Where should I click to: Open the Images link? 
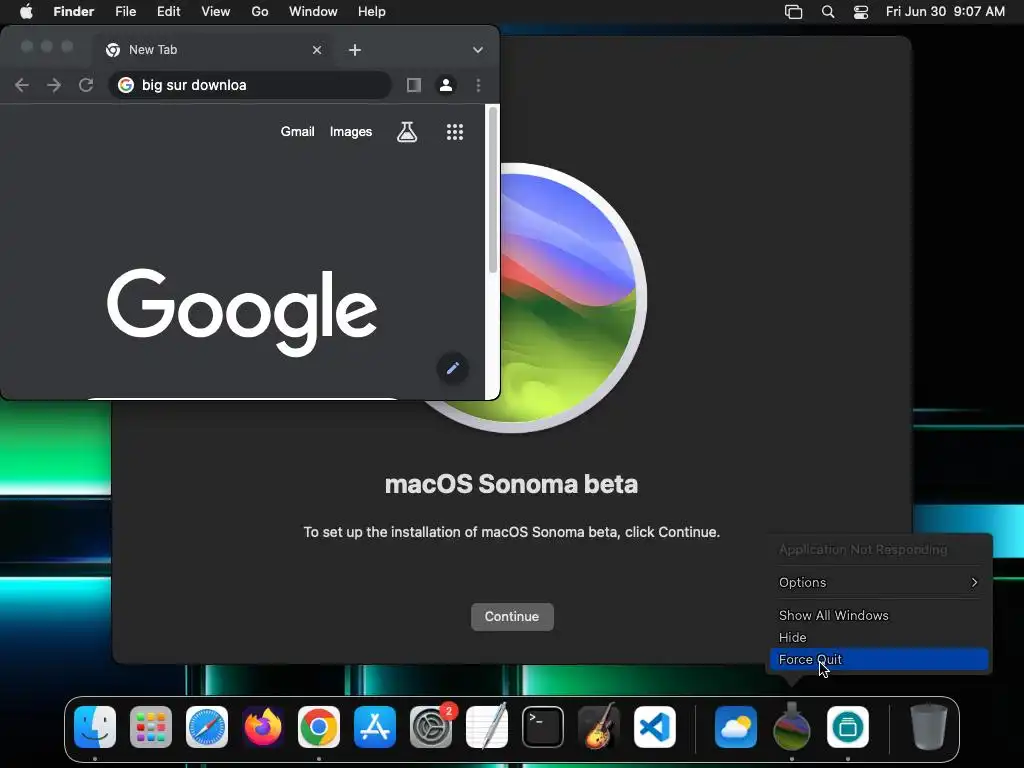[351, 131]
